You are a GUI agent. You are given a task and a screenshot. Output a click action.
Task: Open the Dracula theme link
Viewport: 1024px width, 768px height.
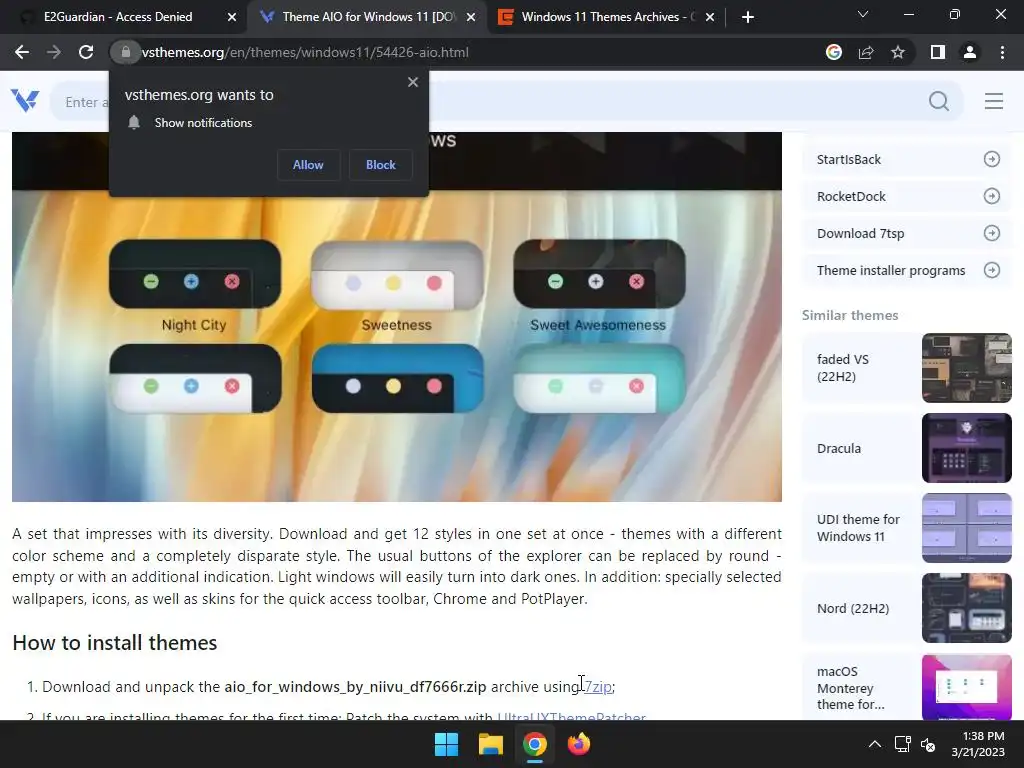click(839, 448)
